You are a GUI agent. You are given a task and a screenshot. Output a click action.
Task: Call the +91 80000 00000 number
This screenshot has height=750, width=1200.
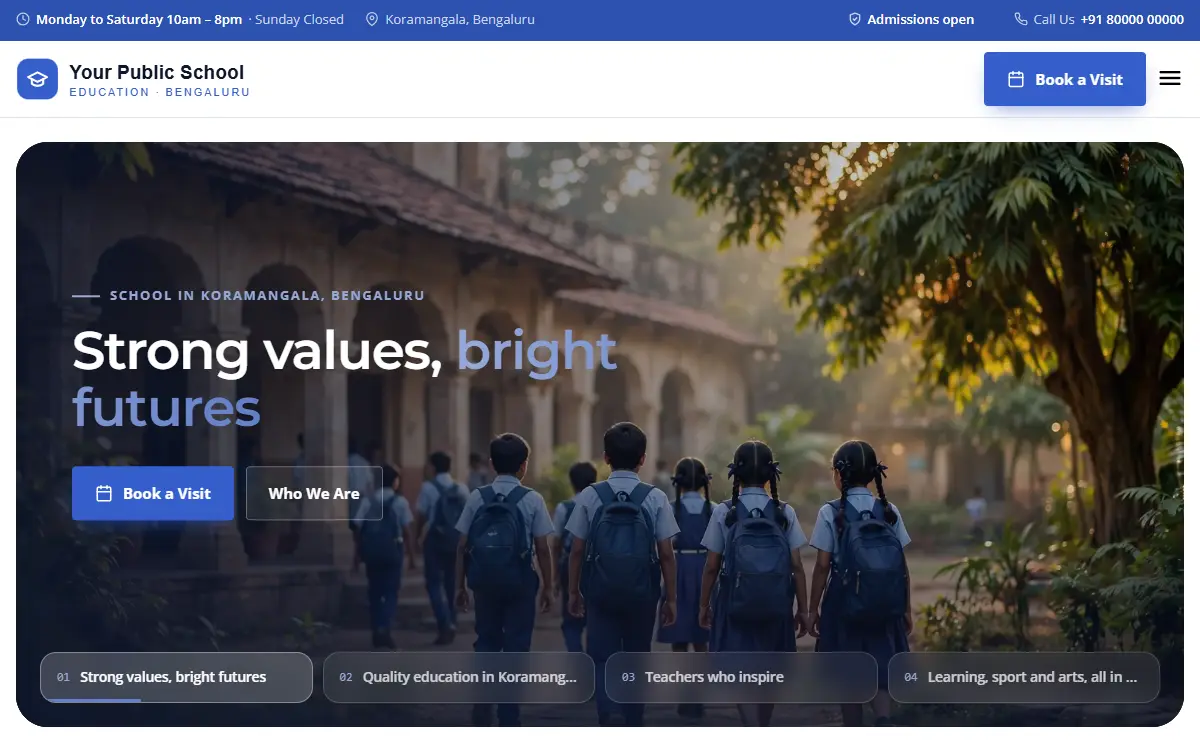[x=1132, y=19]
